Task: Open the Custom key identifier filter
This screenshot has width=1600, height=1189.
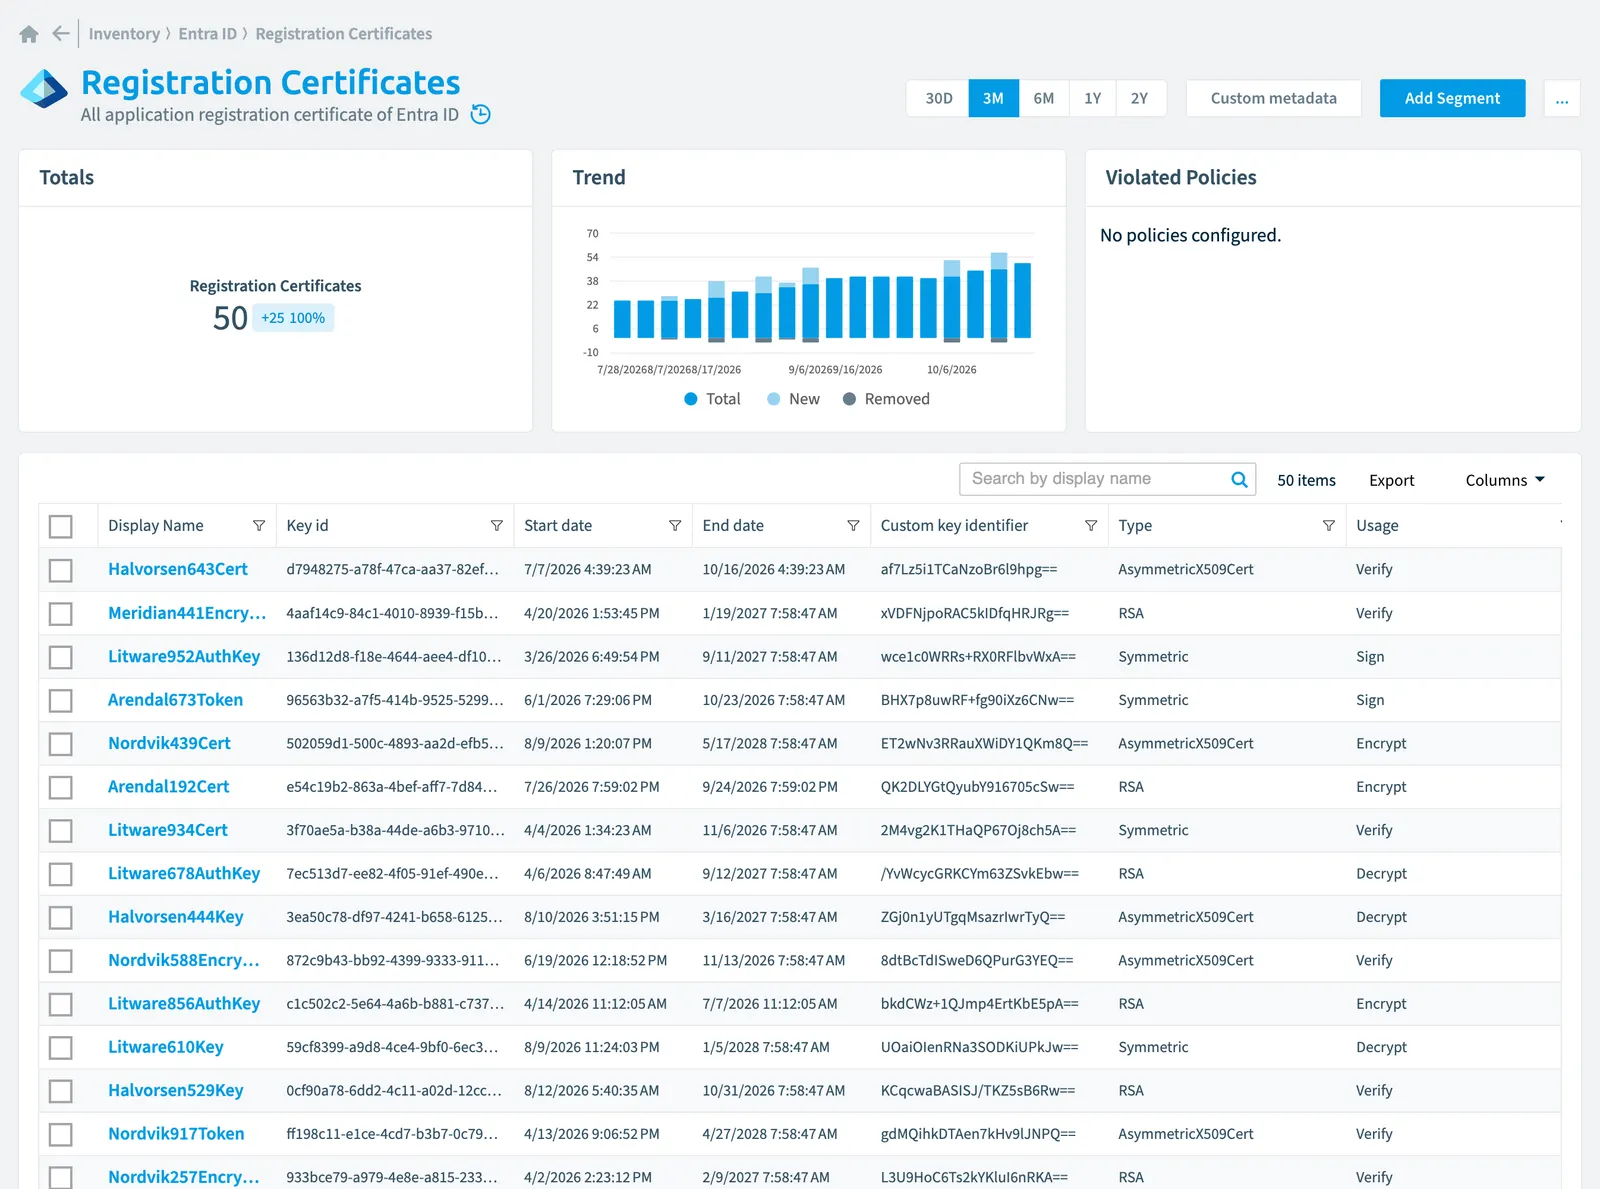Action: point(1091,526)
